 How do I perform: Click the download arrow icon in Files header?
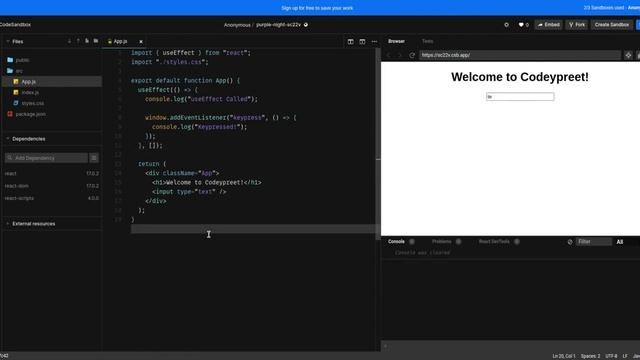click(69, 41)
